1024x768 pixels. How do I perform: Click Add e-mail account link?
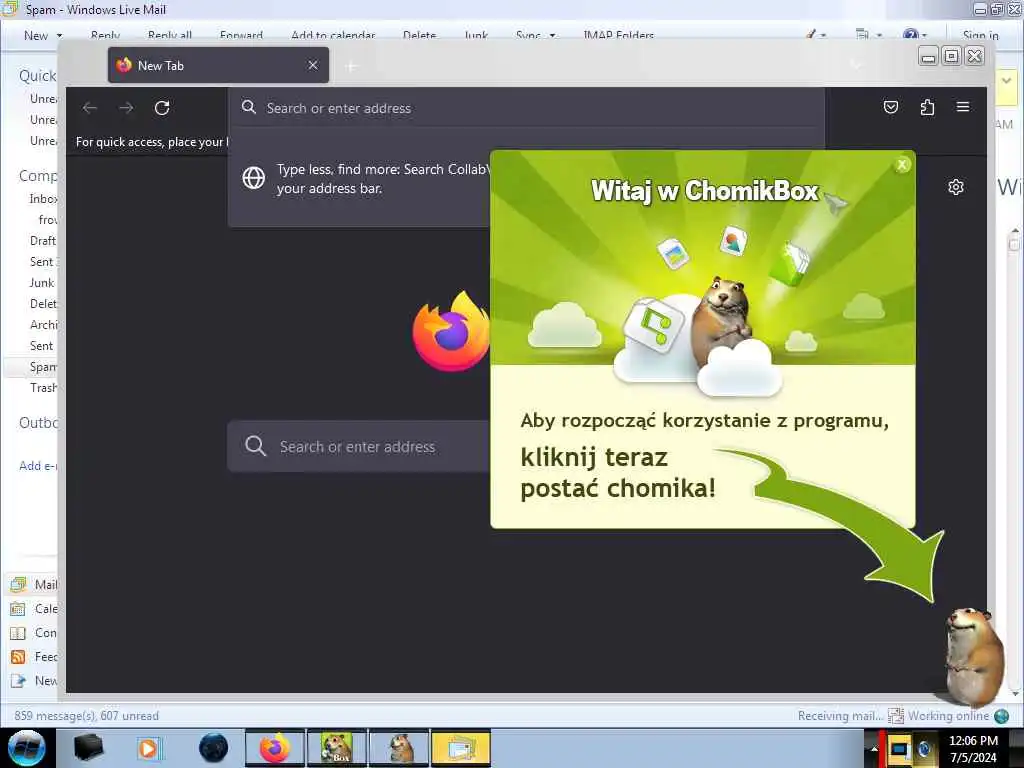coord(38,466)
